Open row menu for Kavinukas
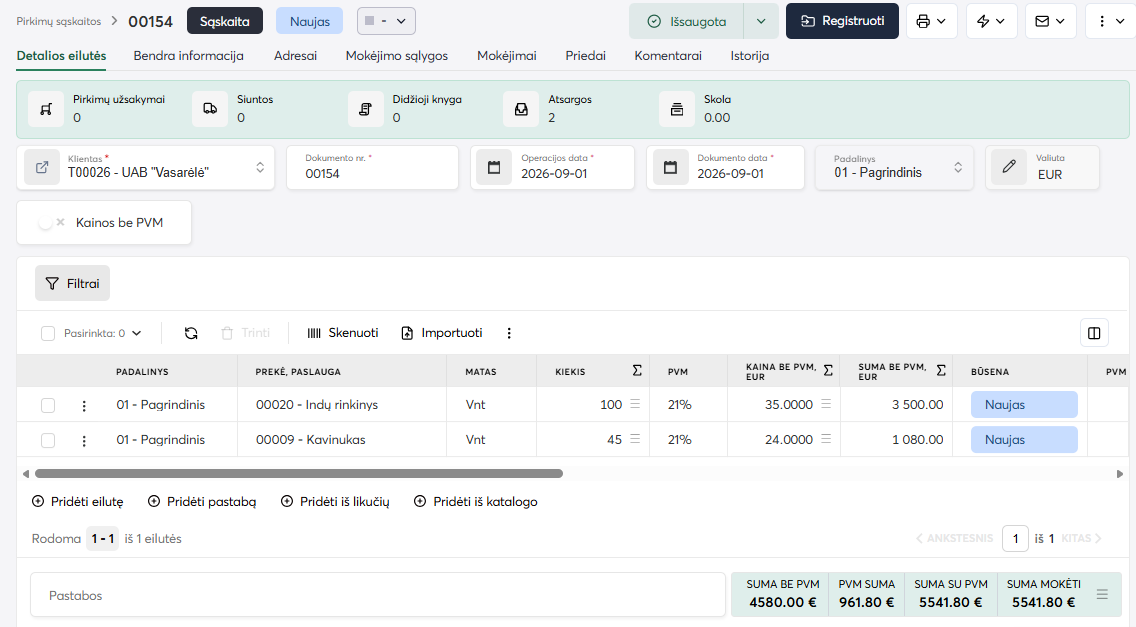1136x627 pixels. click(x=84, y=440)
